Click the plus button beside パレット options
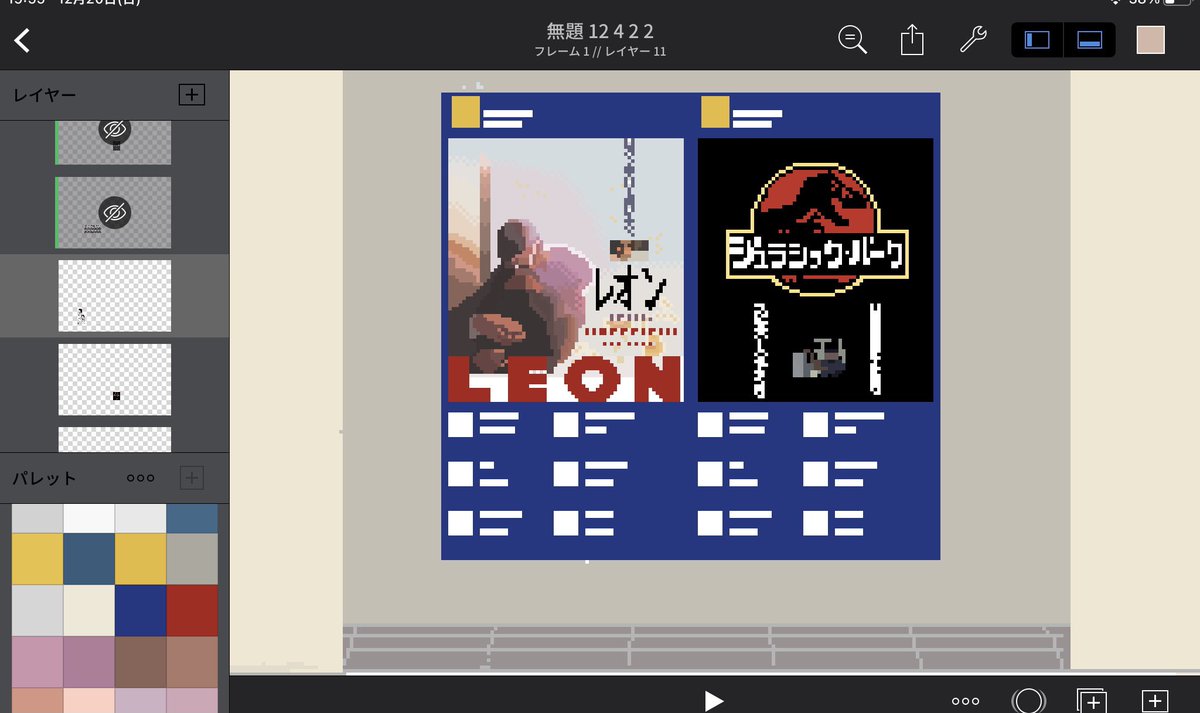The width and height of the screenshot is (1200, 713). [191, 478]
